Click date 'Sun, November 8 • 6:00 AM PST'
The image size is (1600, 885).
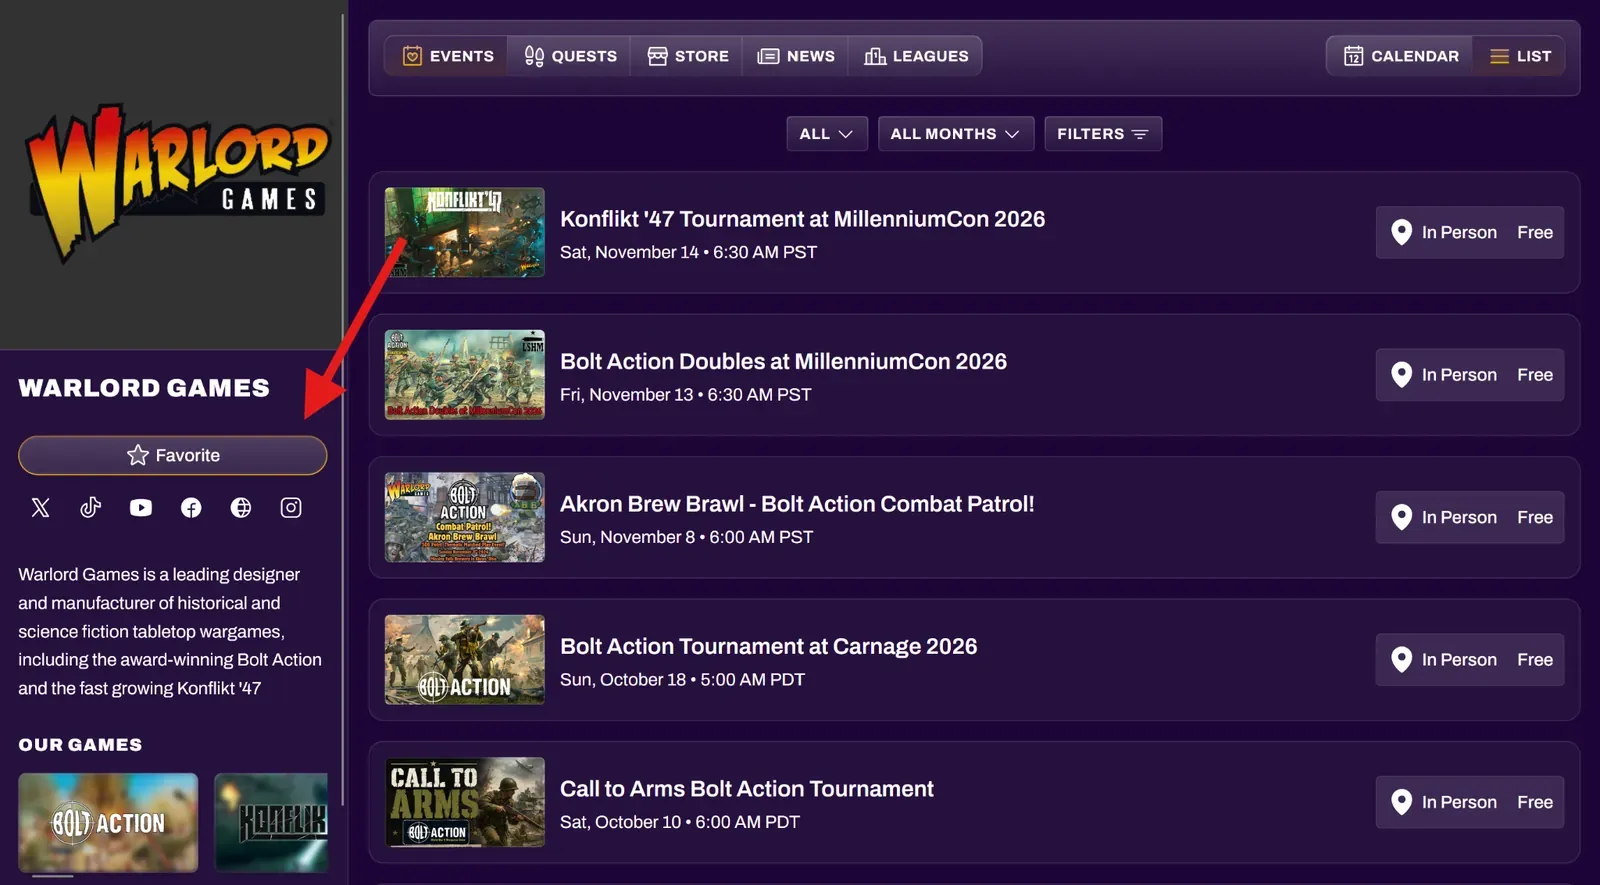pos(686,537)
